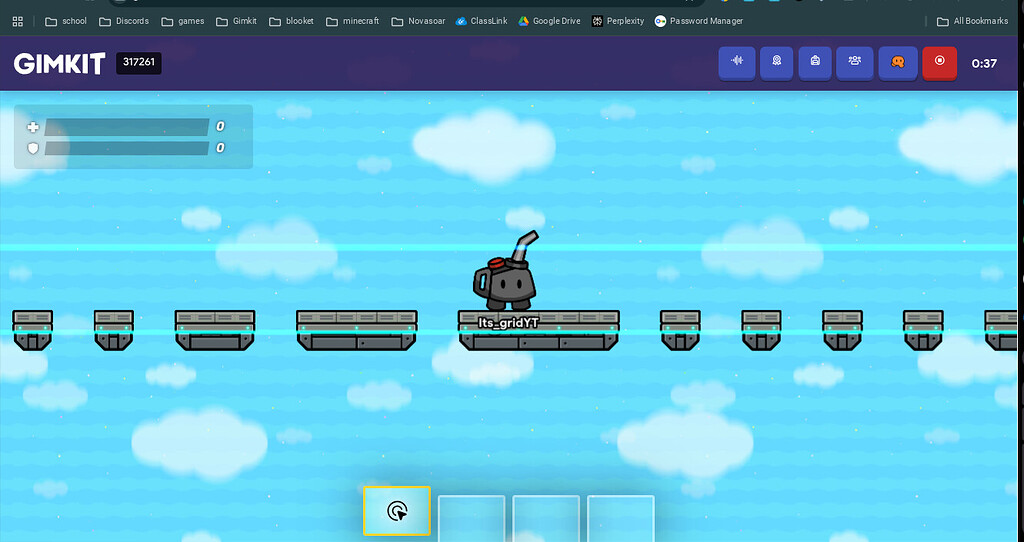
Task: Open the ClassLink bookmark
Action: tap(488, 21)
